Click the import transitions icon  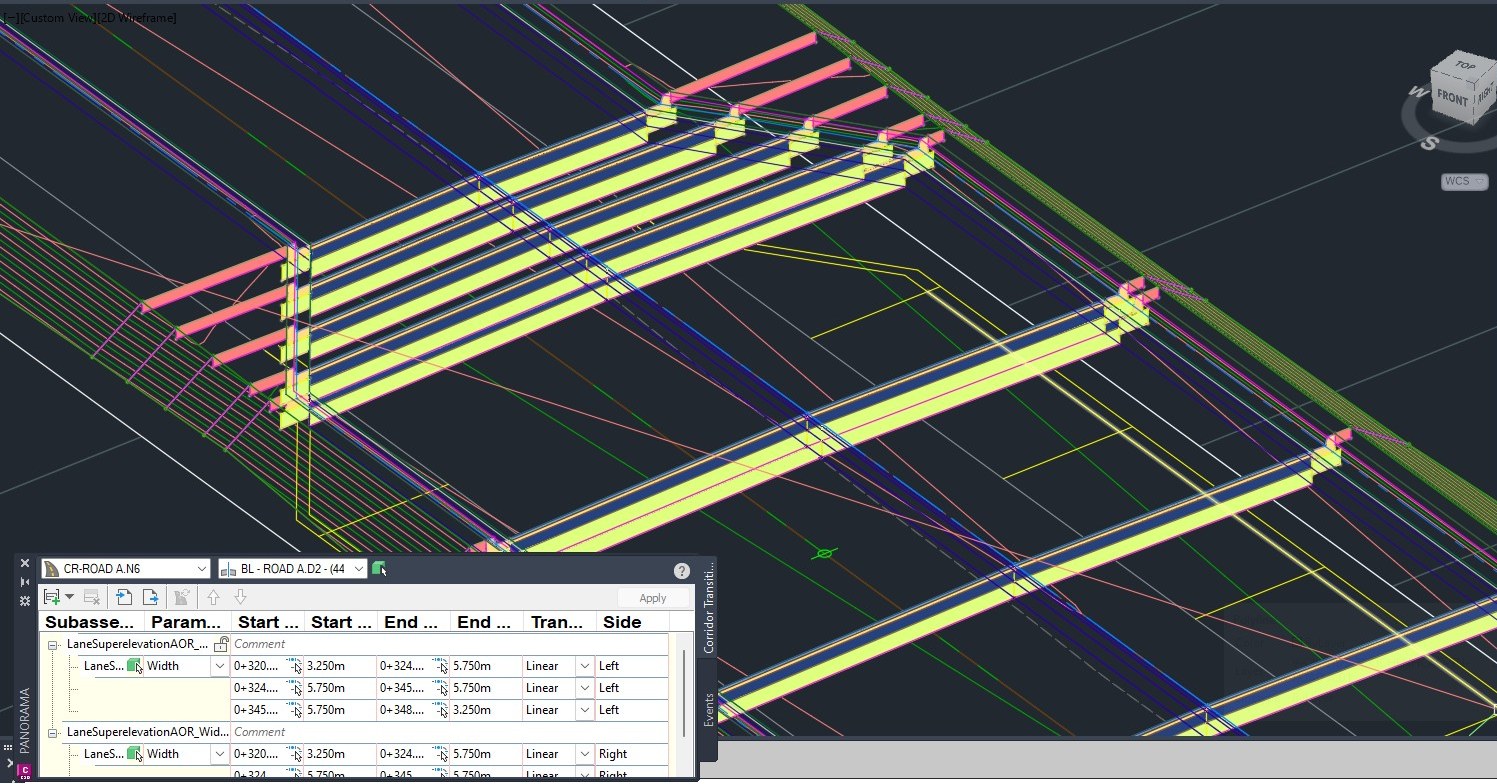[124, 597]
